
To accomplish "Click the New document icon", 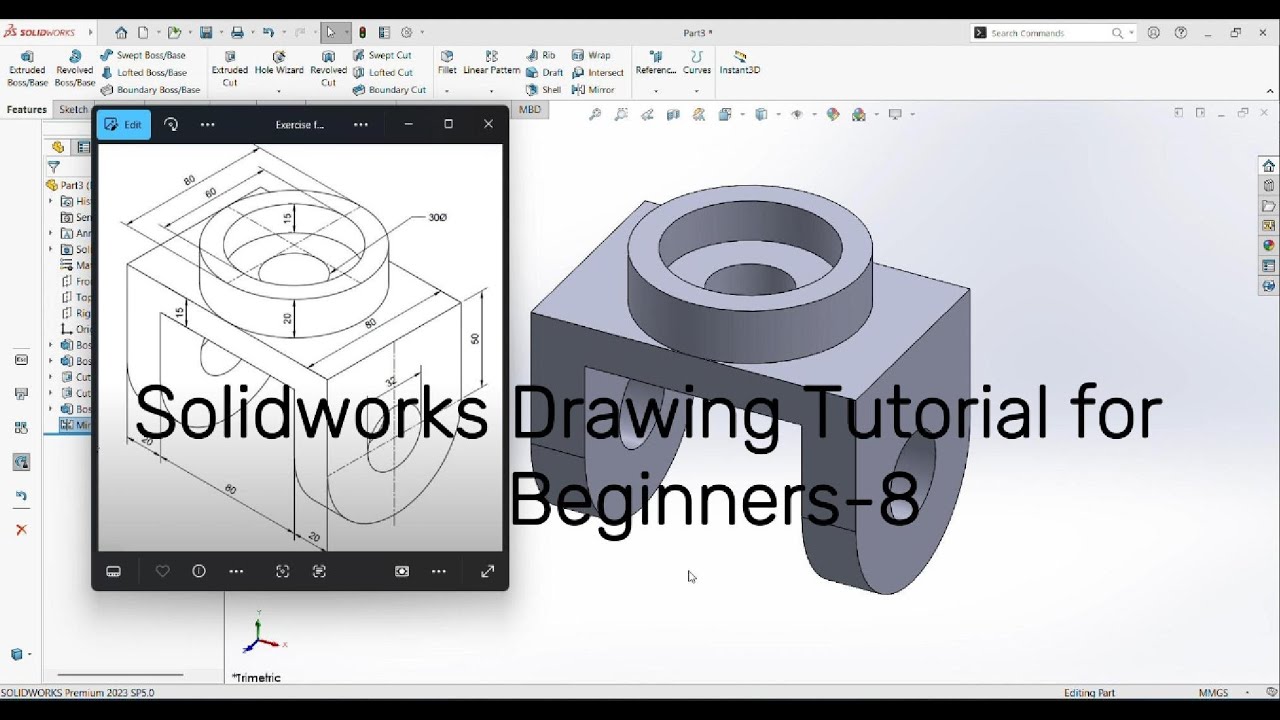I will tap(143, 32).
